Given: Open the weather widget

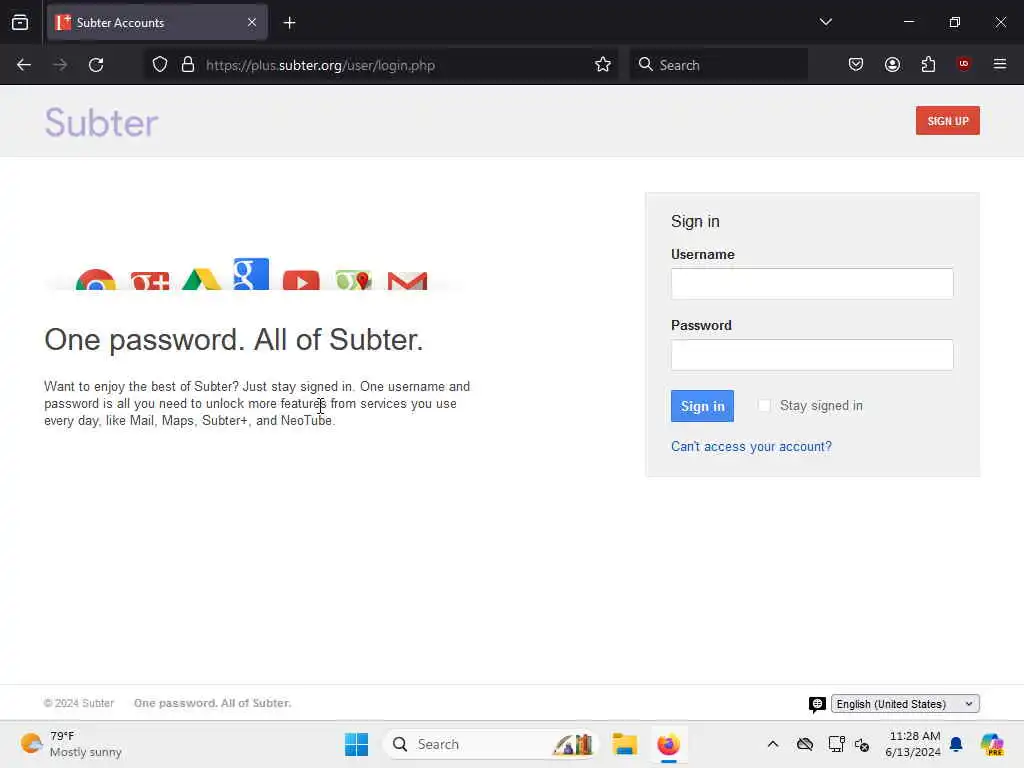Looking at the screenshot, I should click(x=71, y=744).
